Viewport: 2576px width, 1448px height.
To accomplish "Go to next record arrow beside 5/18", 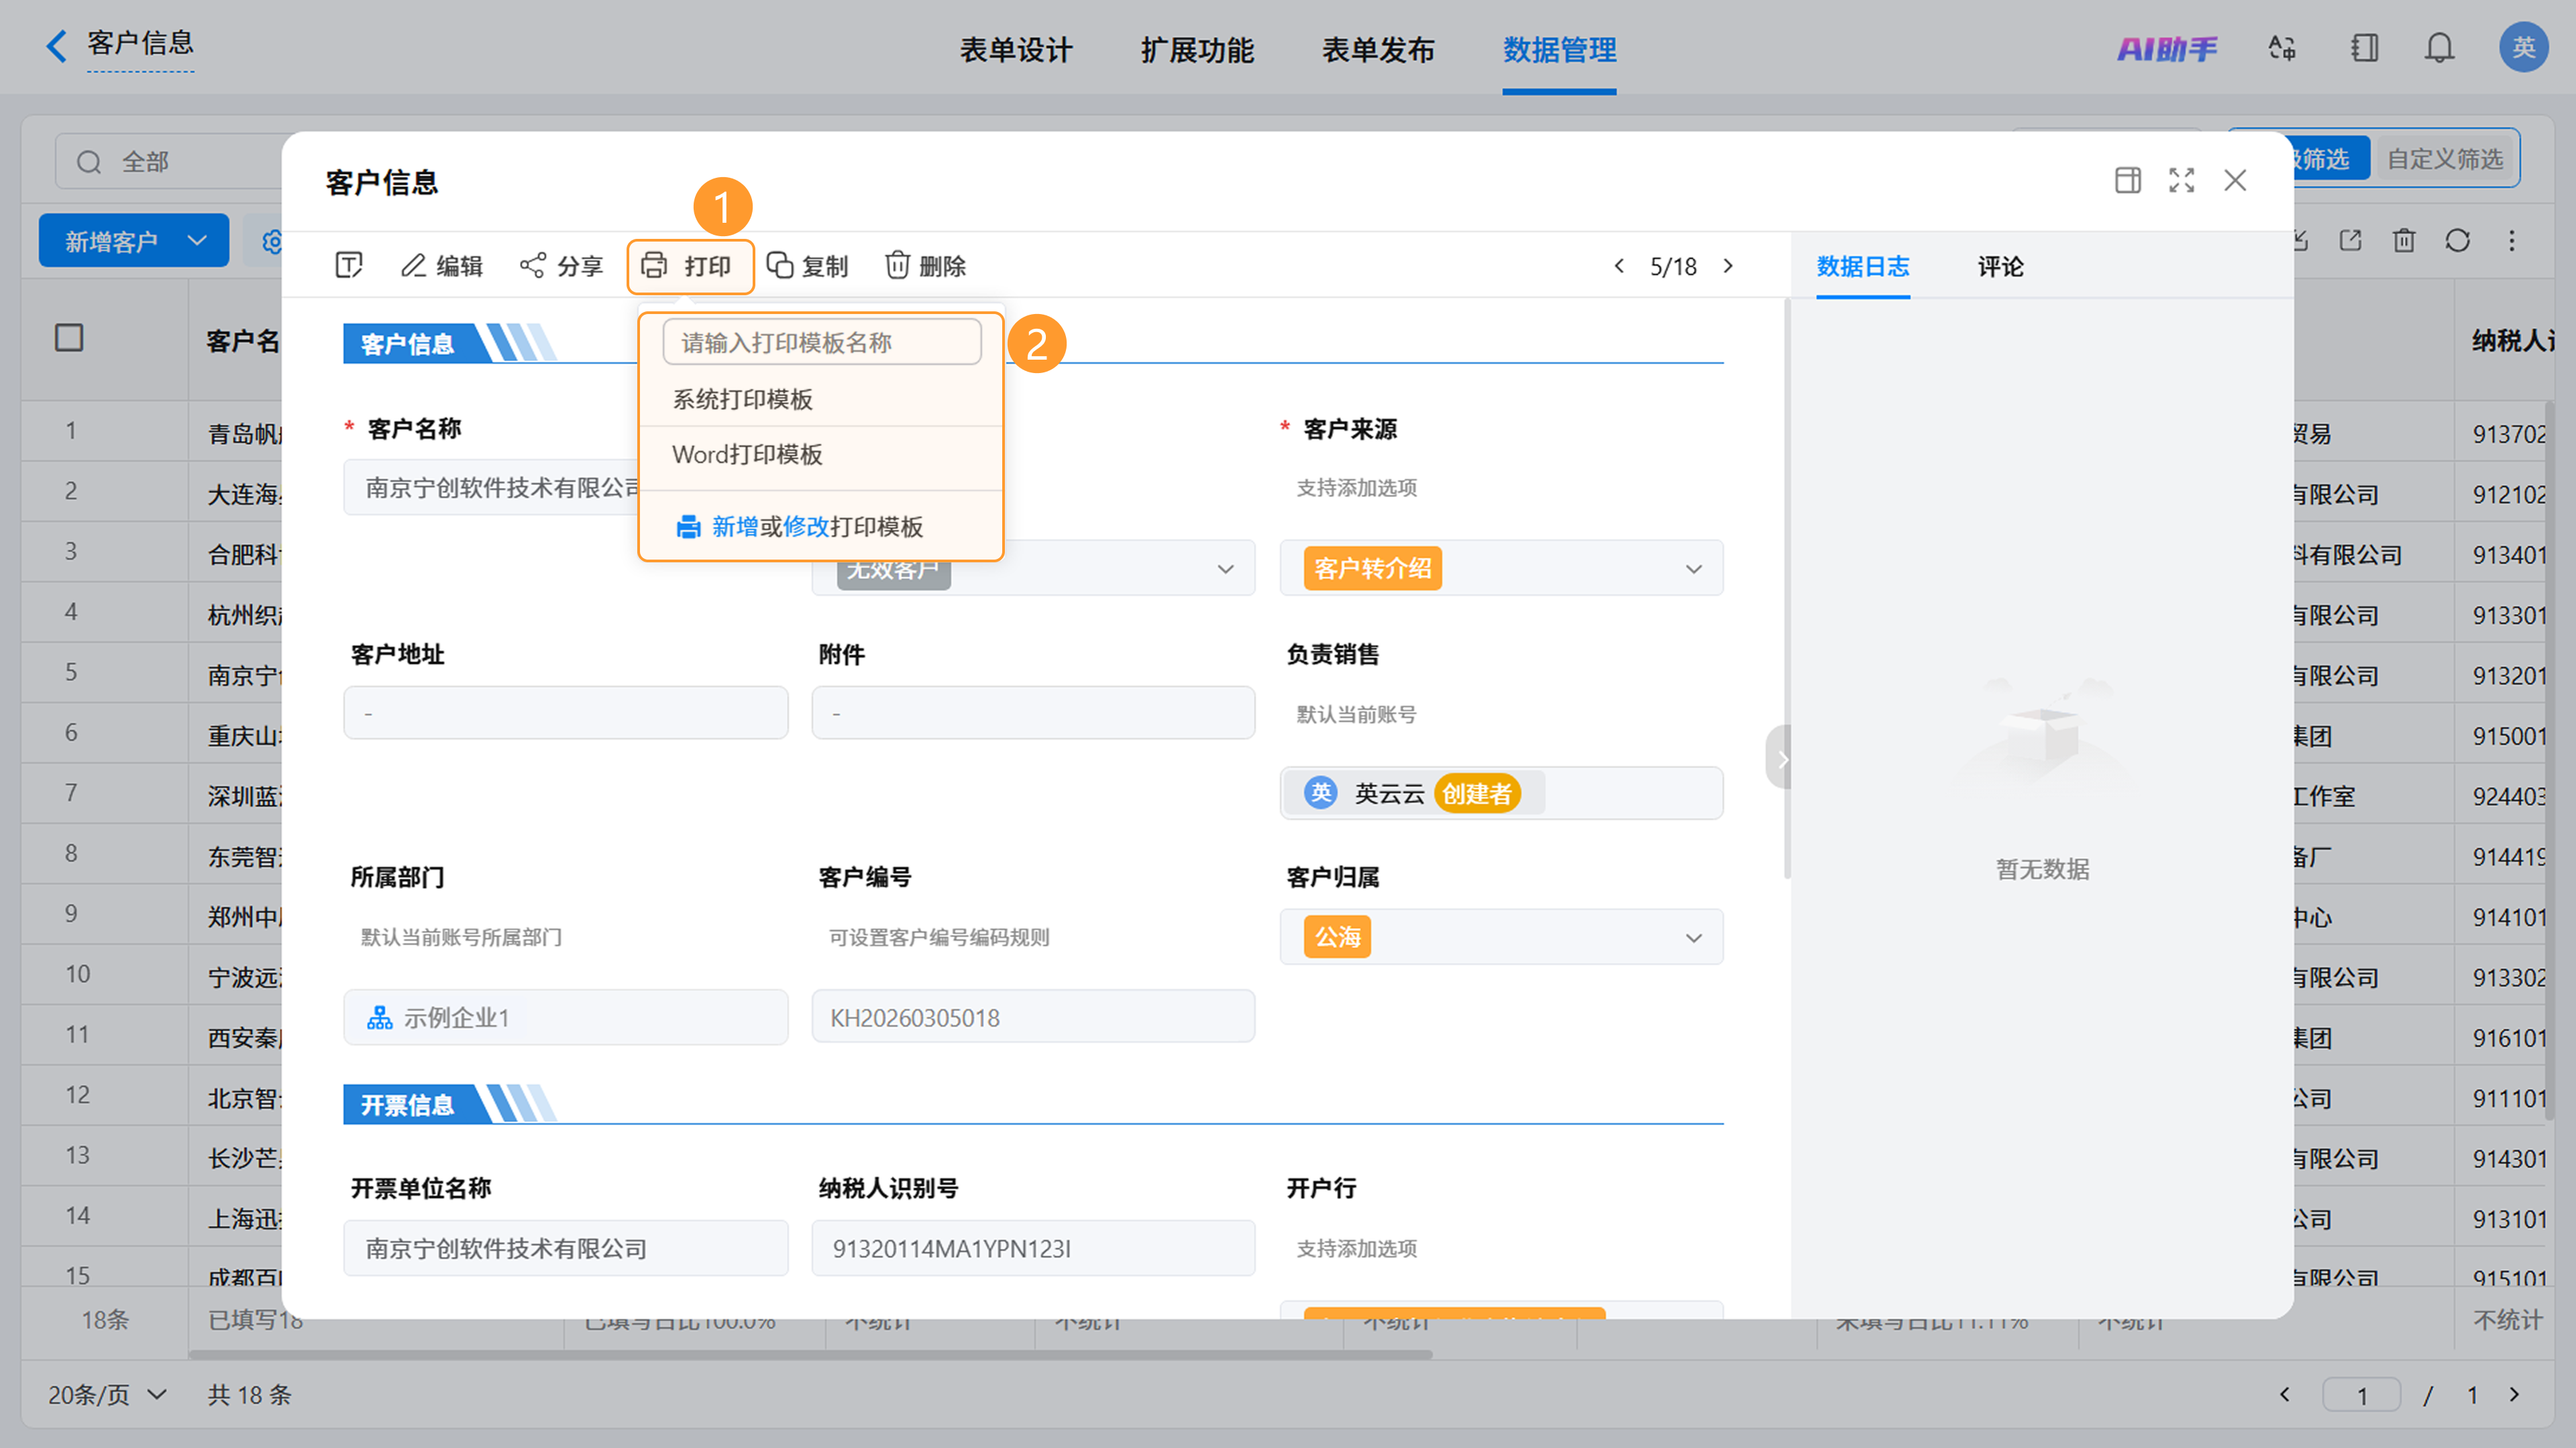I will 1728,266.
